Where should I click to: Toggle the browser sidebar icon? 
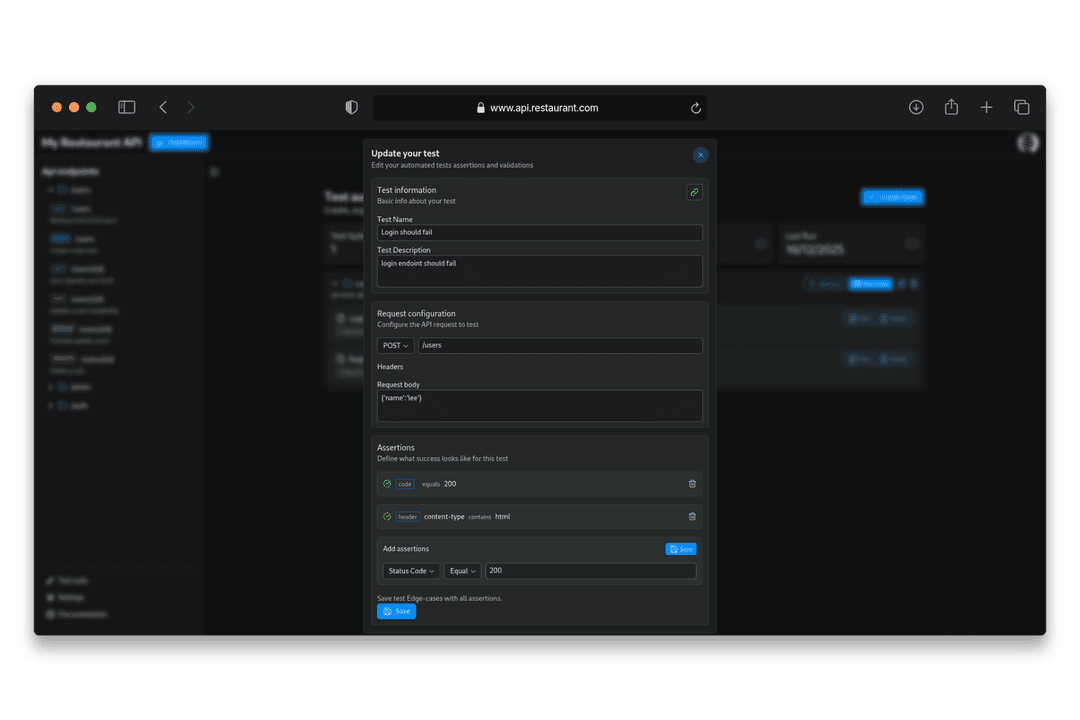click(x=127, y=107)
